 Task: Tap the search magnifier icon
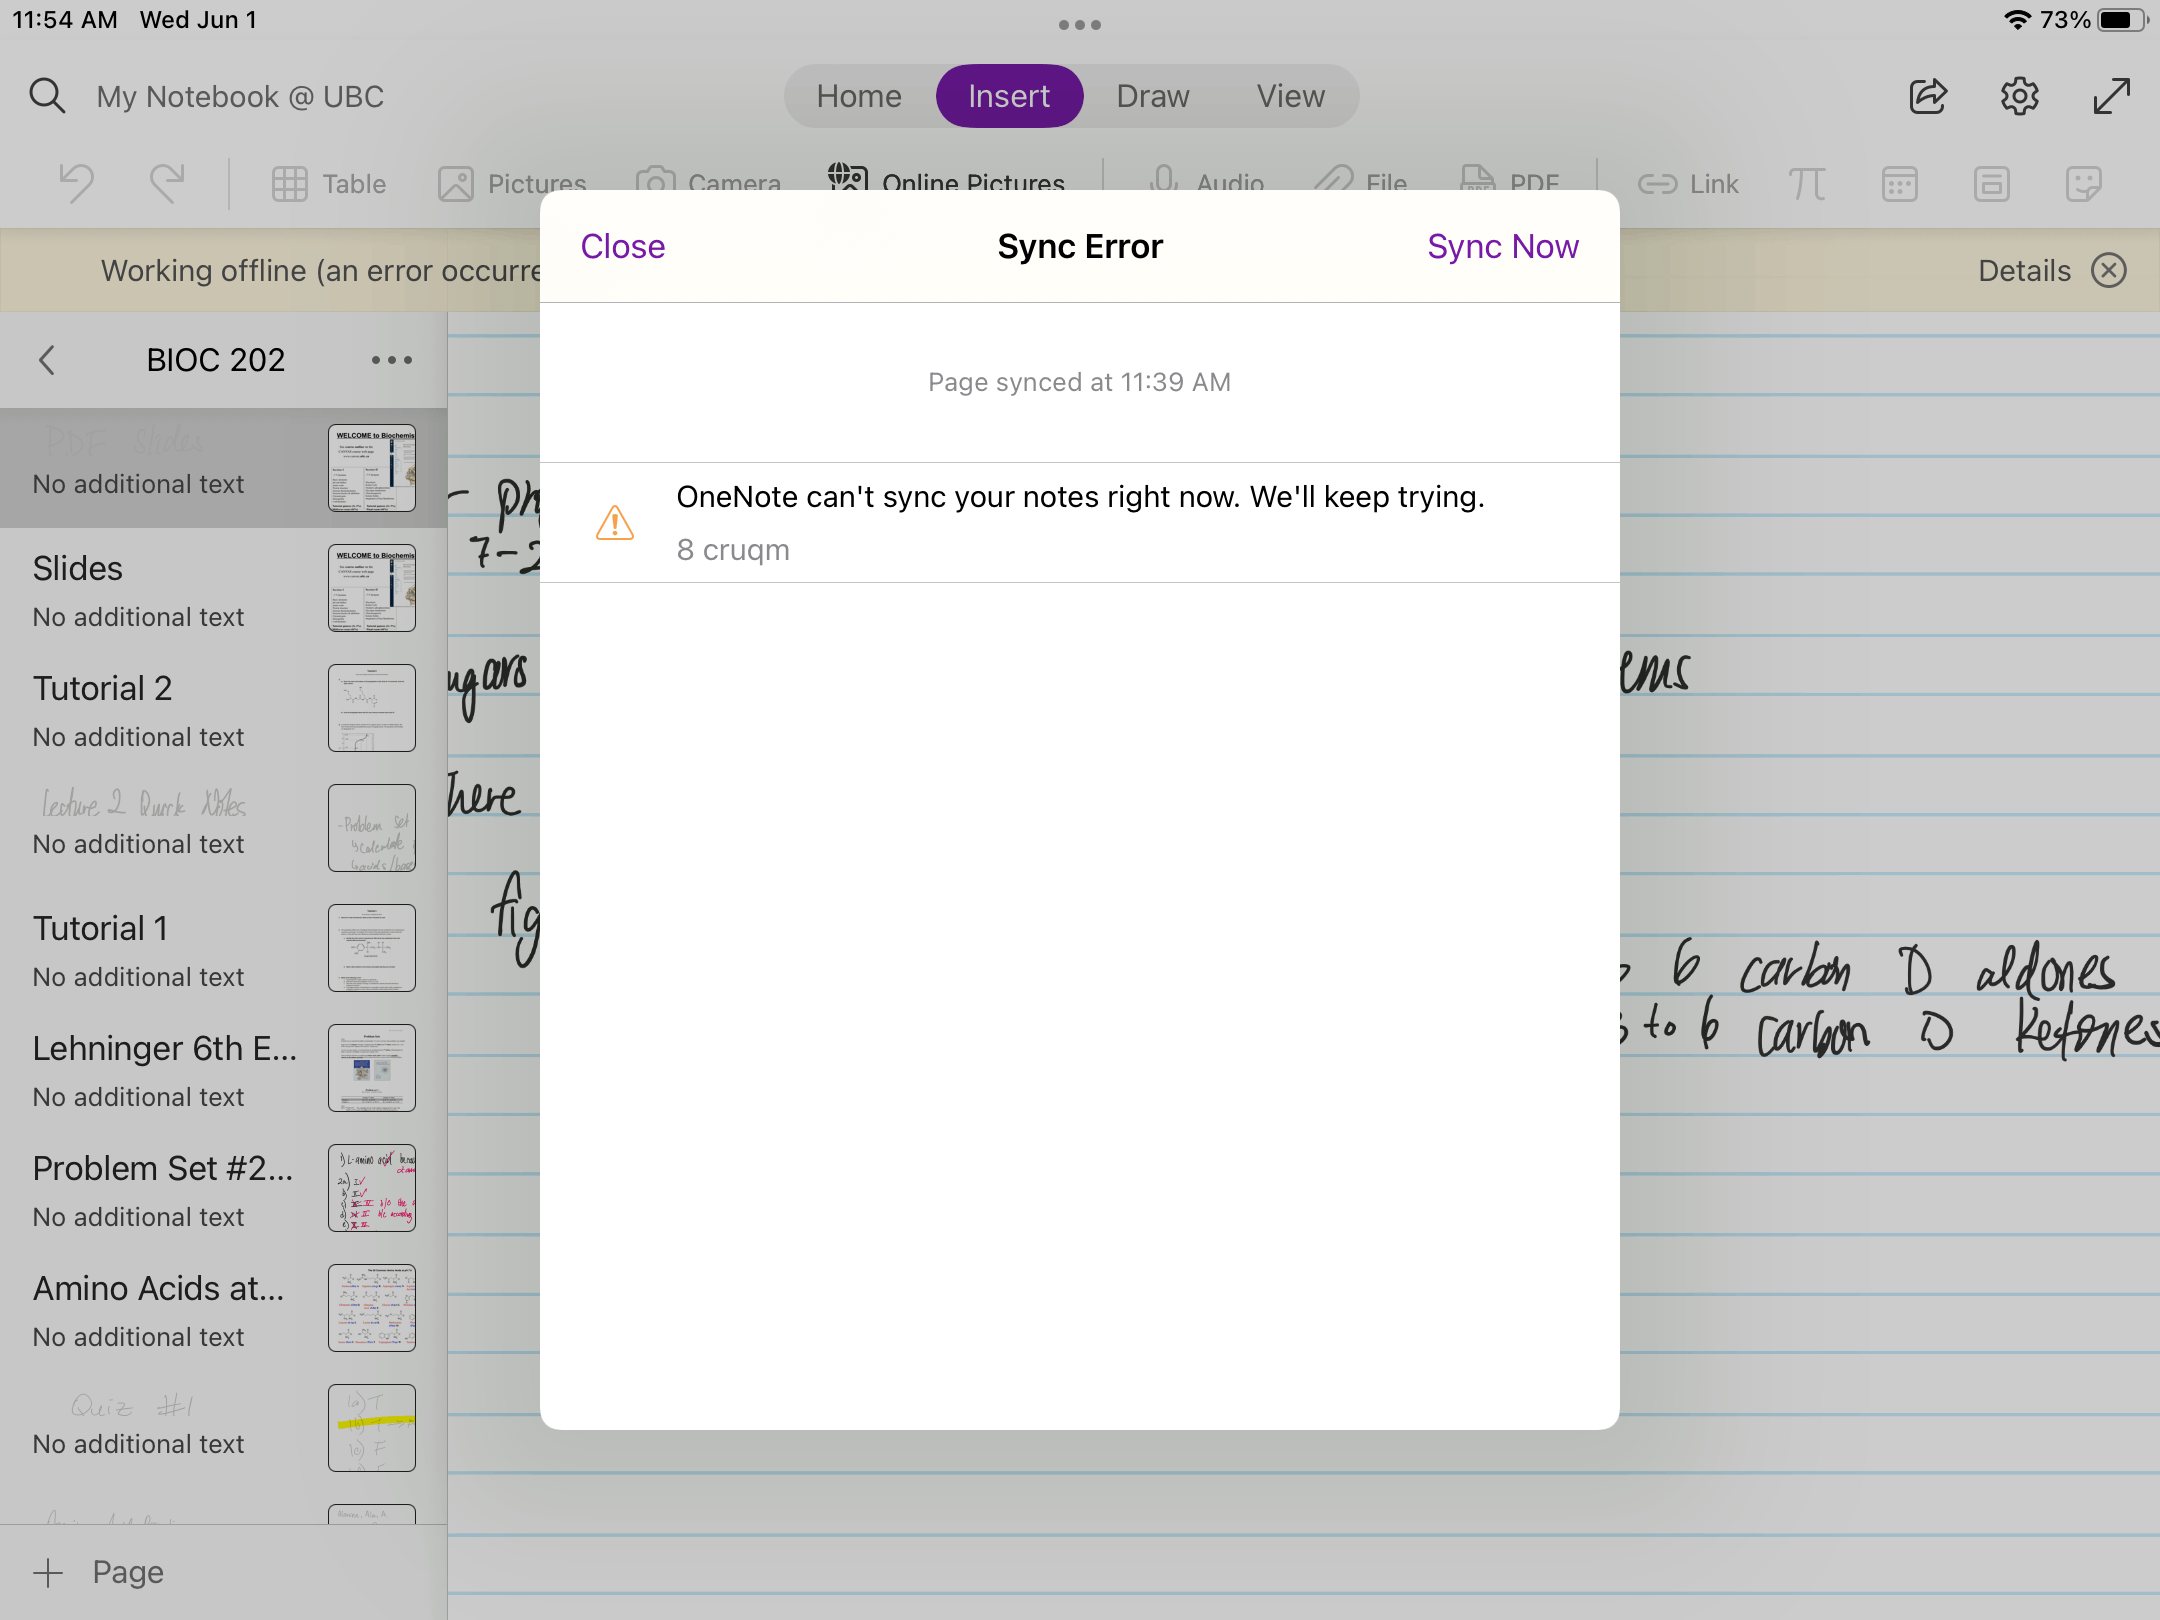[47, 97]
